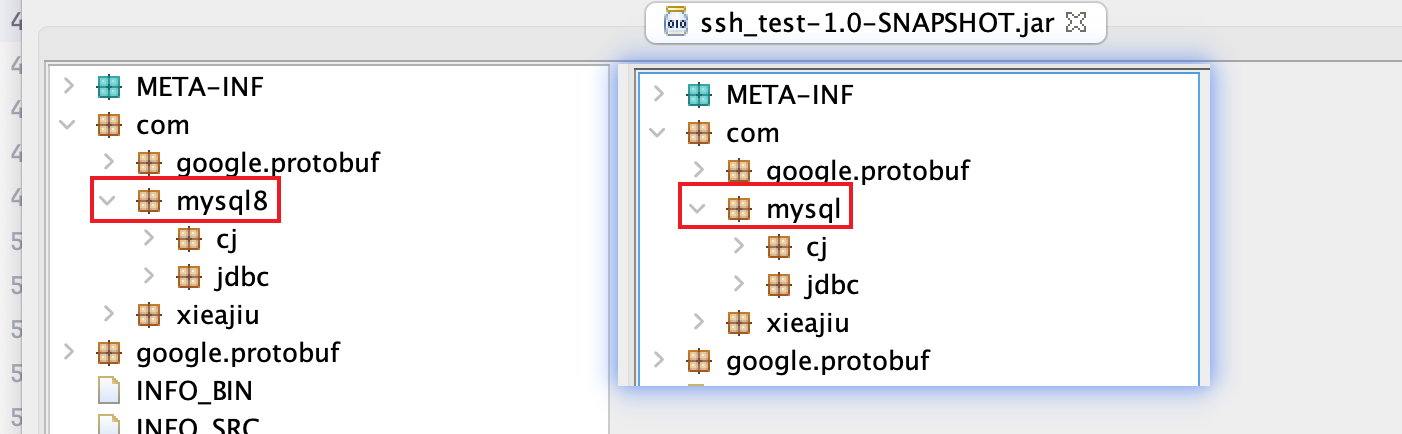The image size is (1402, 434).
Task: Click the jdbc package icon in right tree
Action: pyautogui.click(x=778, y=285)
